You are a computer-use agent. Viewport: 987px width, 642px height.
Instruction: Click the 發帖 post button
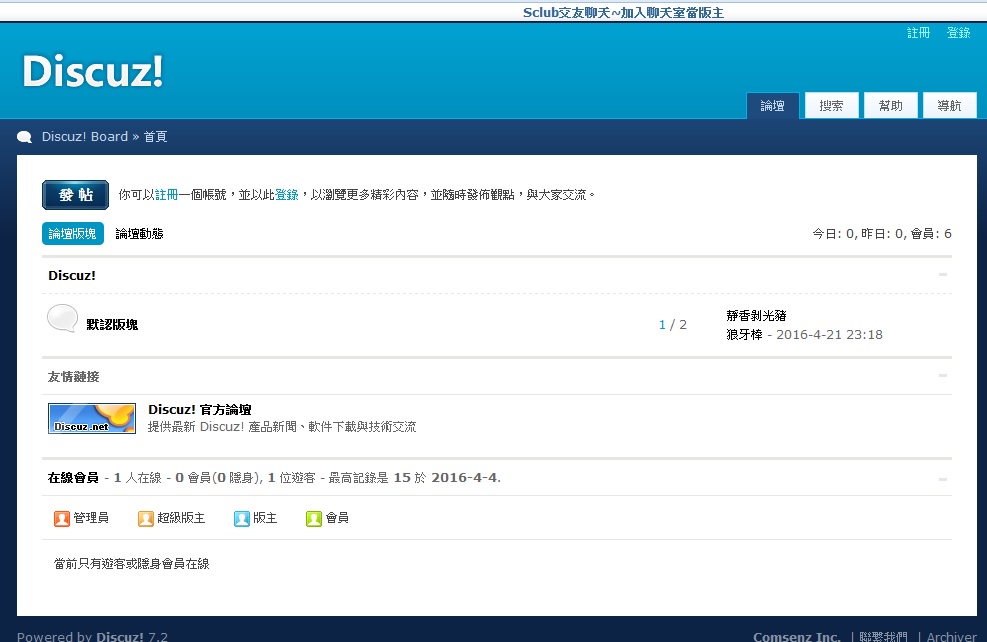[x=76, y=195]
